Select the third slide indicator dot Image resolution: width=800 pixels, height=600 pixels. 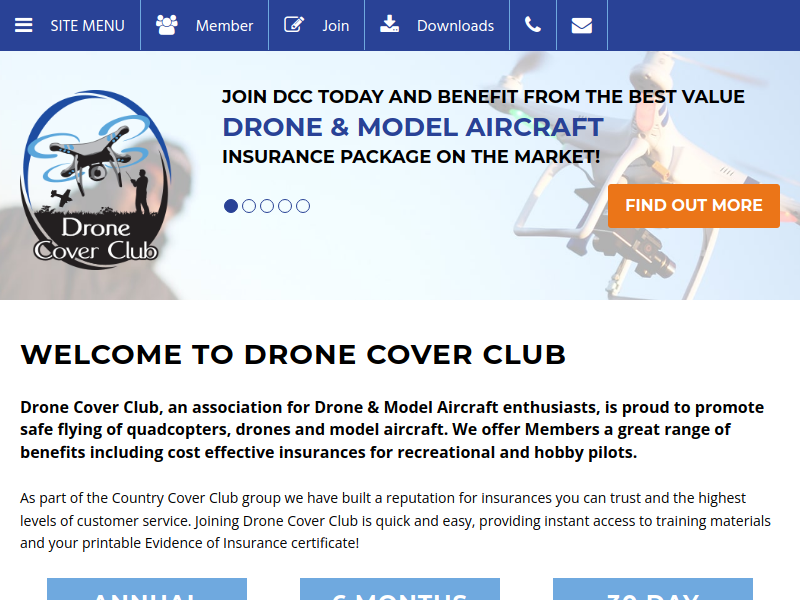[267, 206]
